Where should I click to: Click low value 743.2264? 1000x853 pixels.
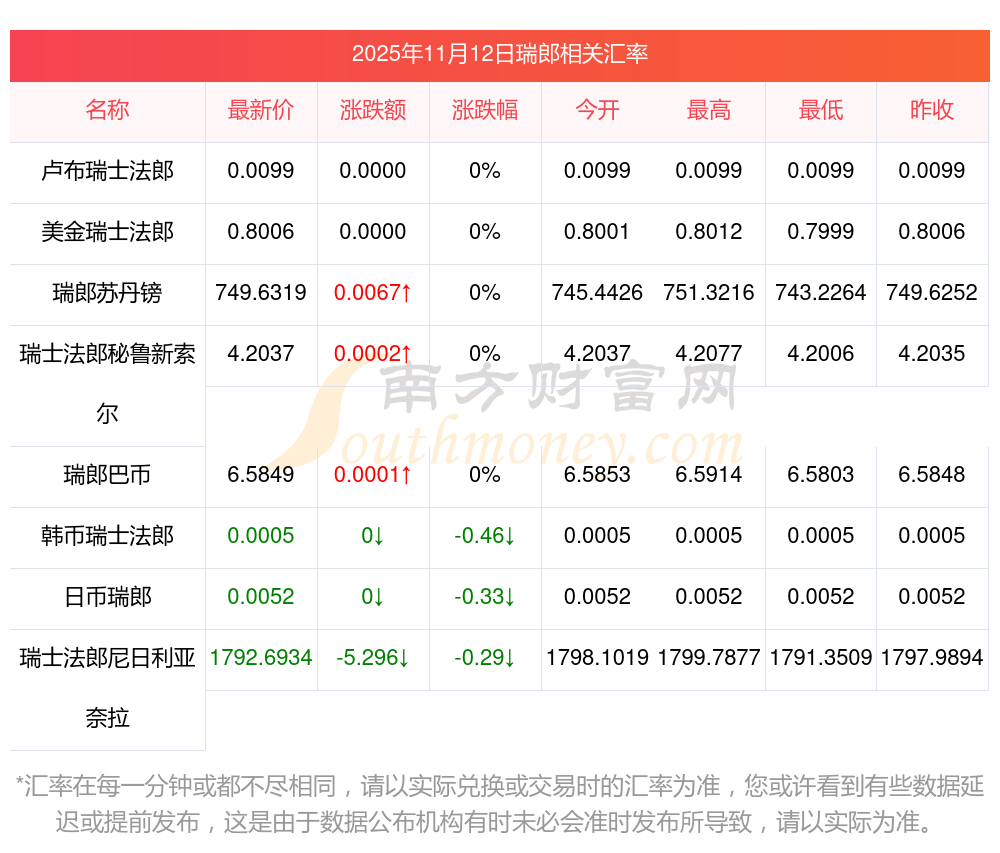pyautogui.click(x=821, y=293)
